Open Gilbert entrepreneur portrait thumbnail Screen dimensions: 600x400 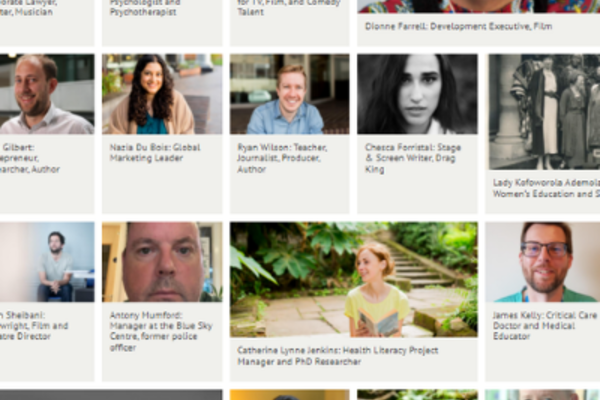click(47, 94)
